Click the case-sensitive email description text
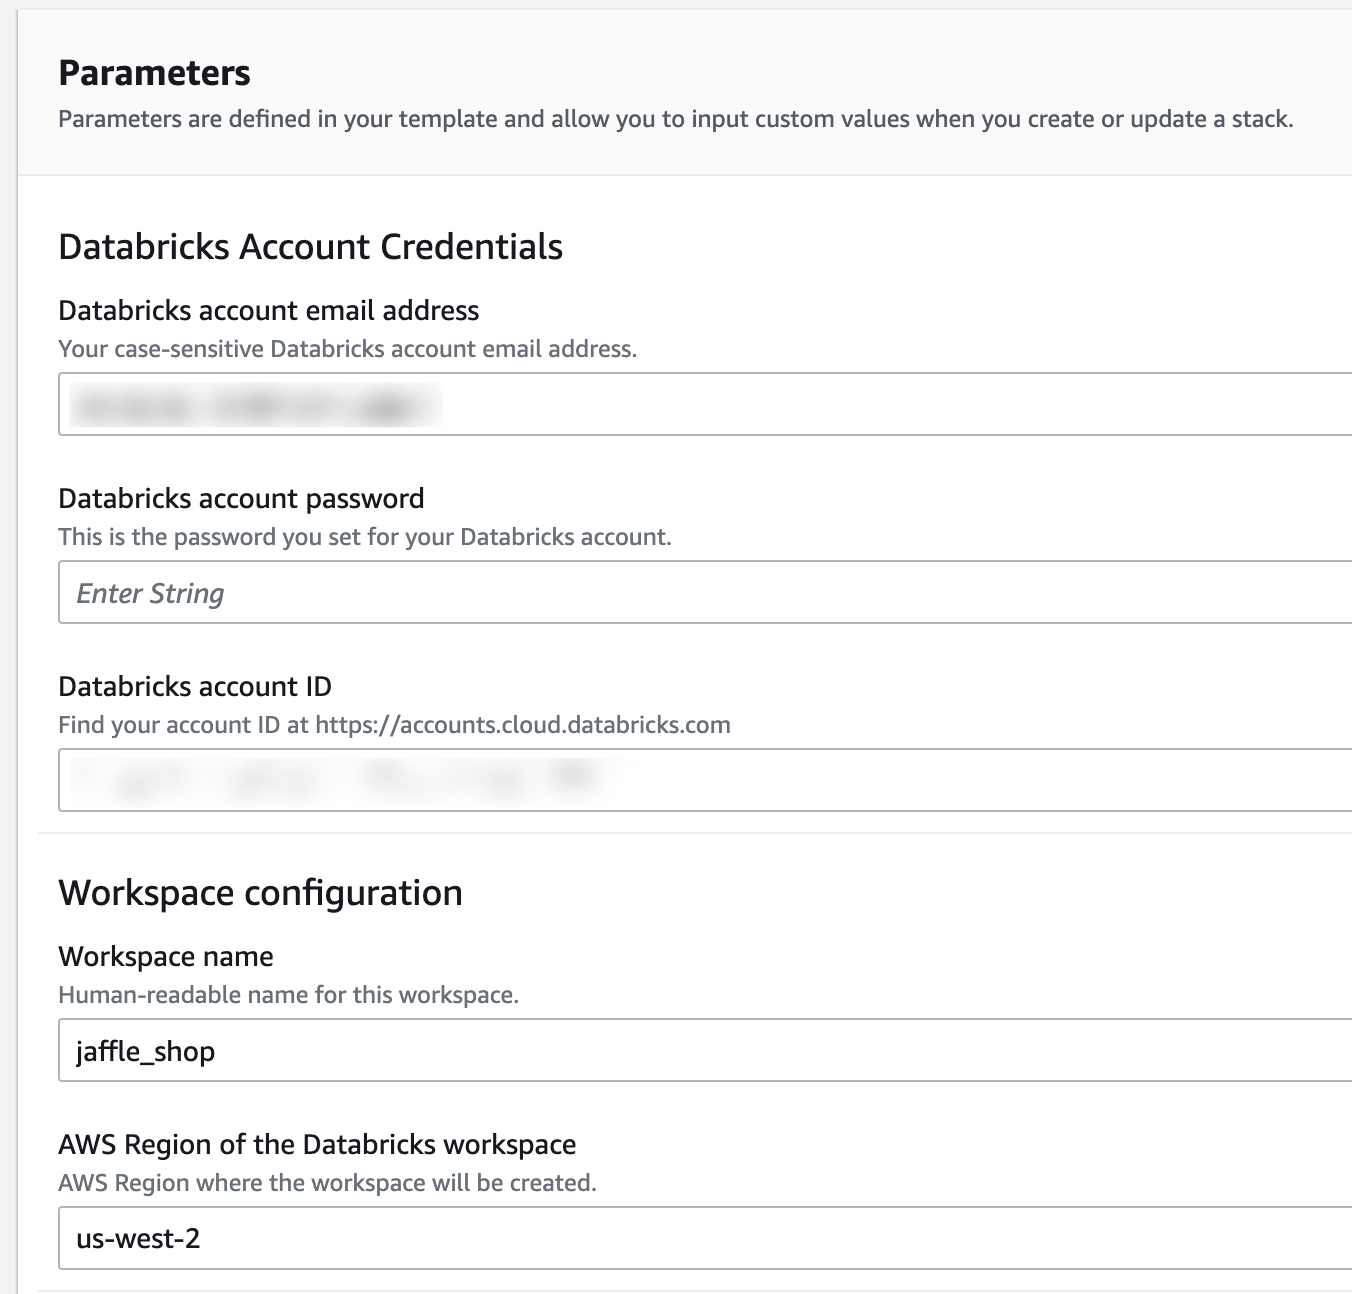Viewport: 1352px width, 1294px height. coord(347,349)
